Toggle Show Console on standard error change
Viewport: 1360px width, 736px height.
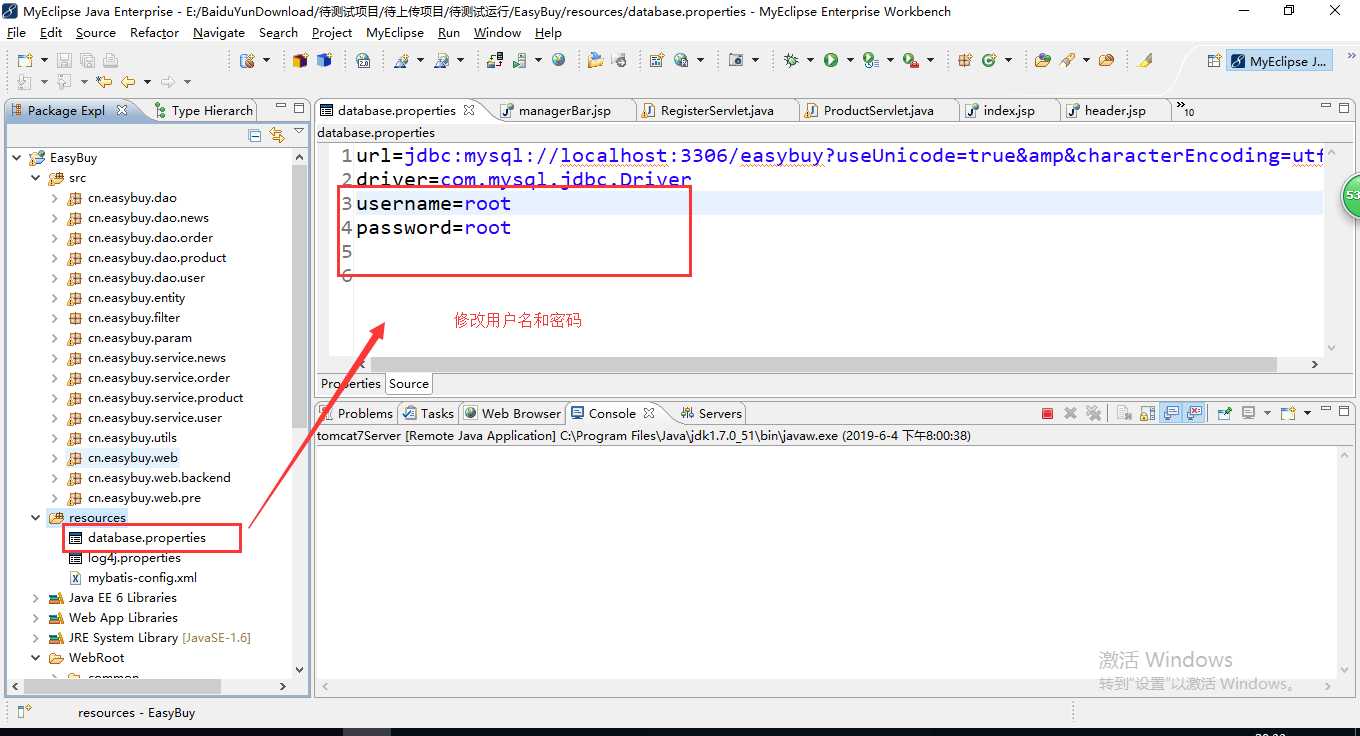(1194, 413)
